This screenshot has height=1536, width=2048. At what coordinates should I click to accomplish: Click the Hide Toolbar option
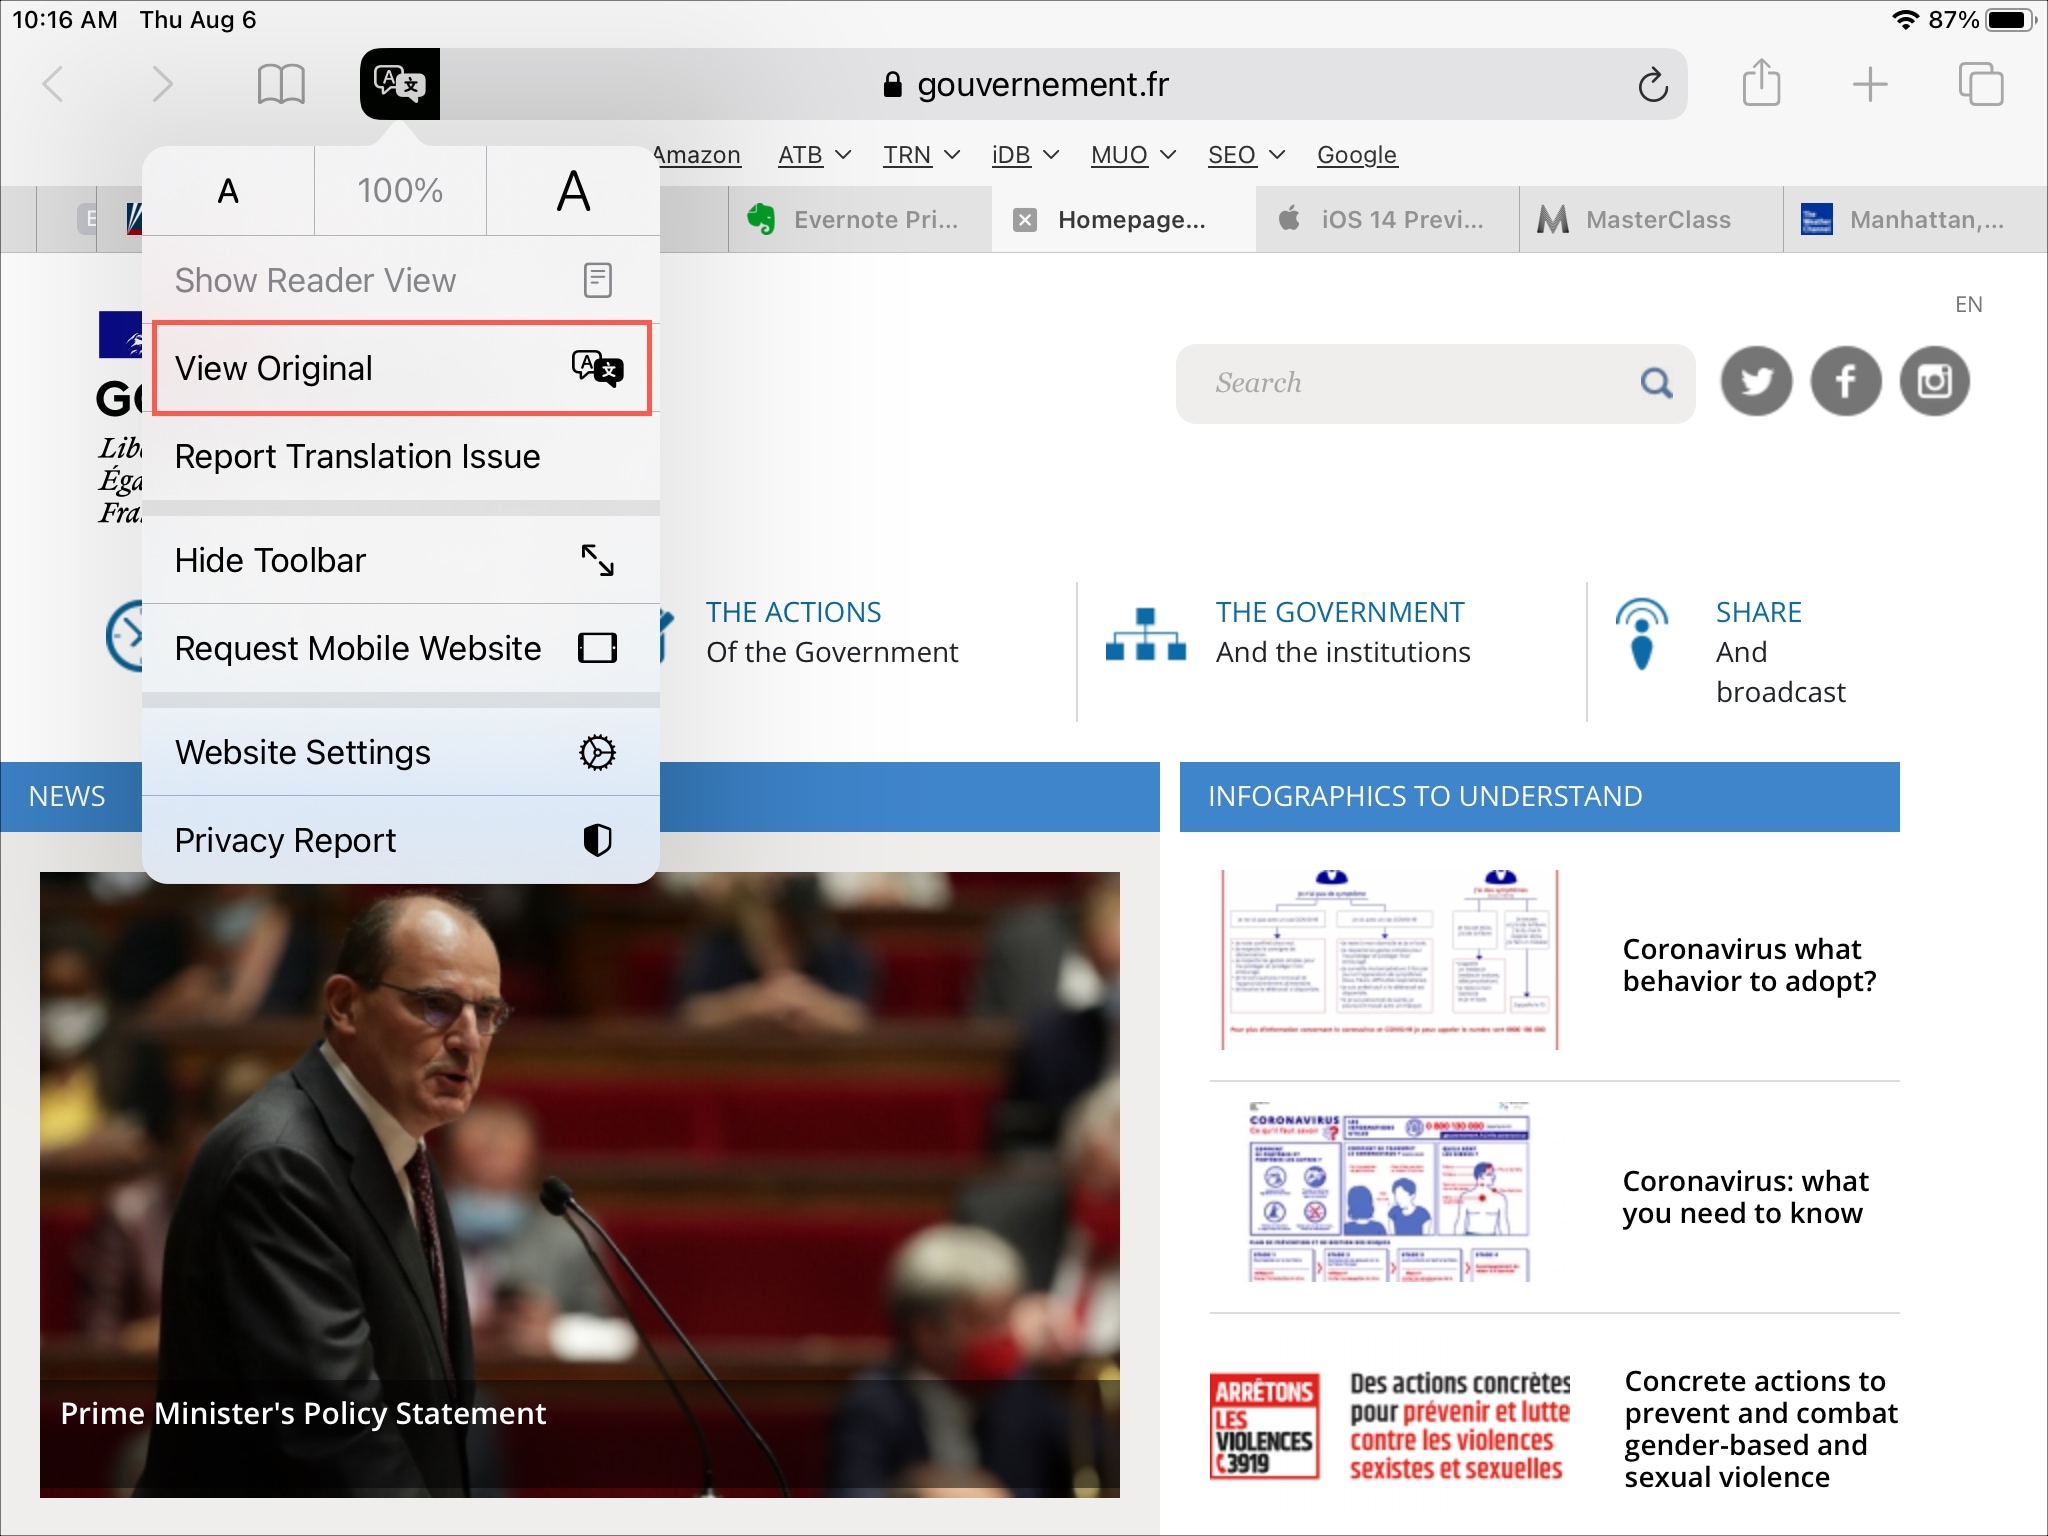coord(393,560)
